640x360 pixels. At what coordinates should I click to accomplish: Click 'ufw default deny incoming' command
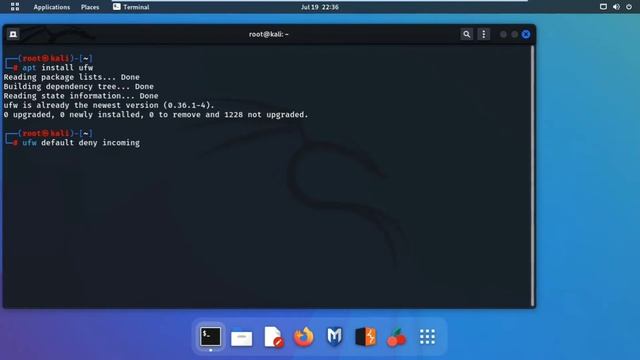pos(81,143)
